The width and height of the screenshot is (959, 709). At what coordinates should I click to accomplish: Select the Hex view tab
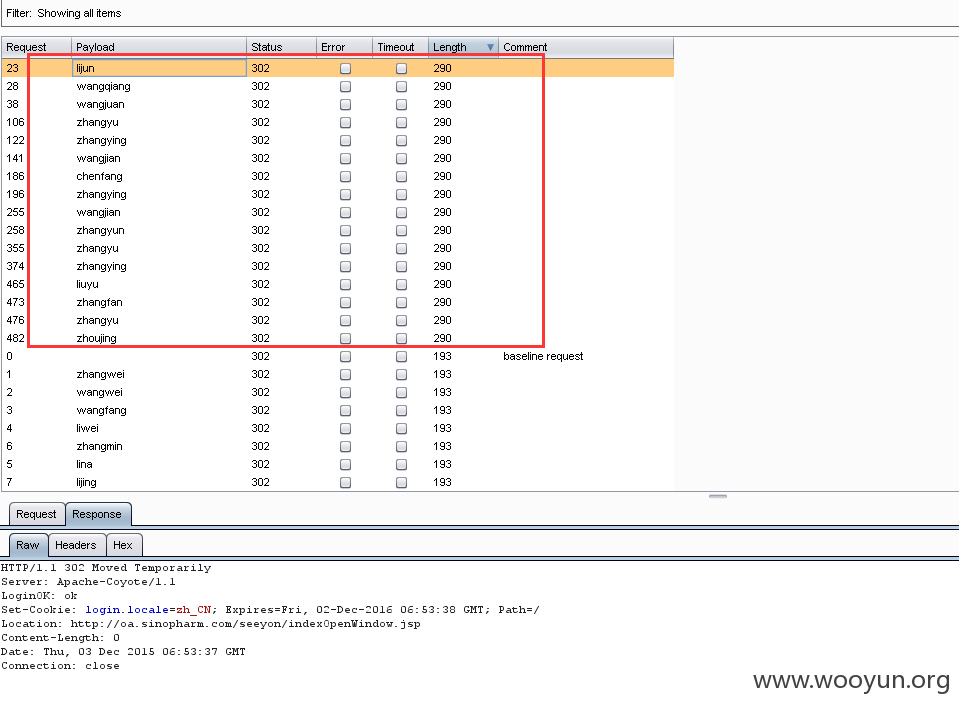coord(123,545)
